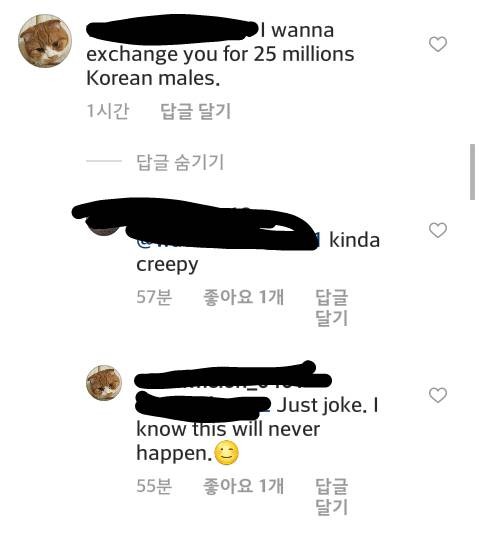The height and width of the screenshot is (553, 479).
Task: Collapse replies with 답글 숨기기
Action: [x=180, y=162]
